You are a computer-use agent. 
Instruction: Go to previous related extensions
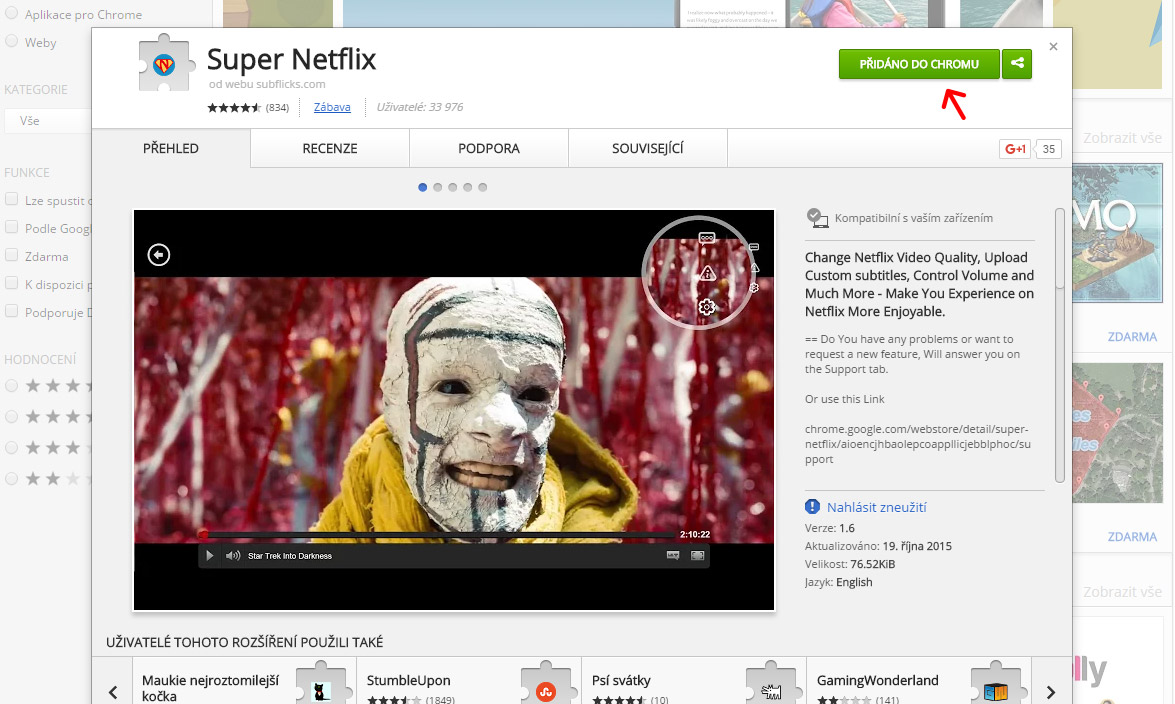(112, 691)
